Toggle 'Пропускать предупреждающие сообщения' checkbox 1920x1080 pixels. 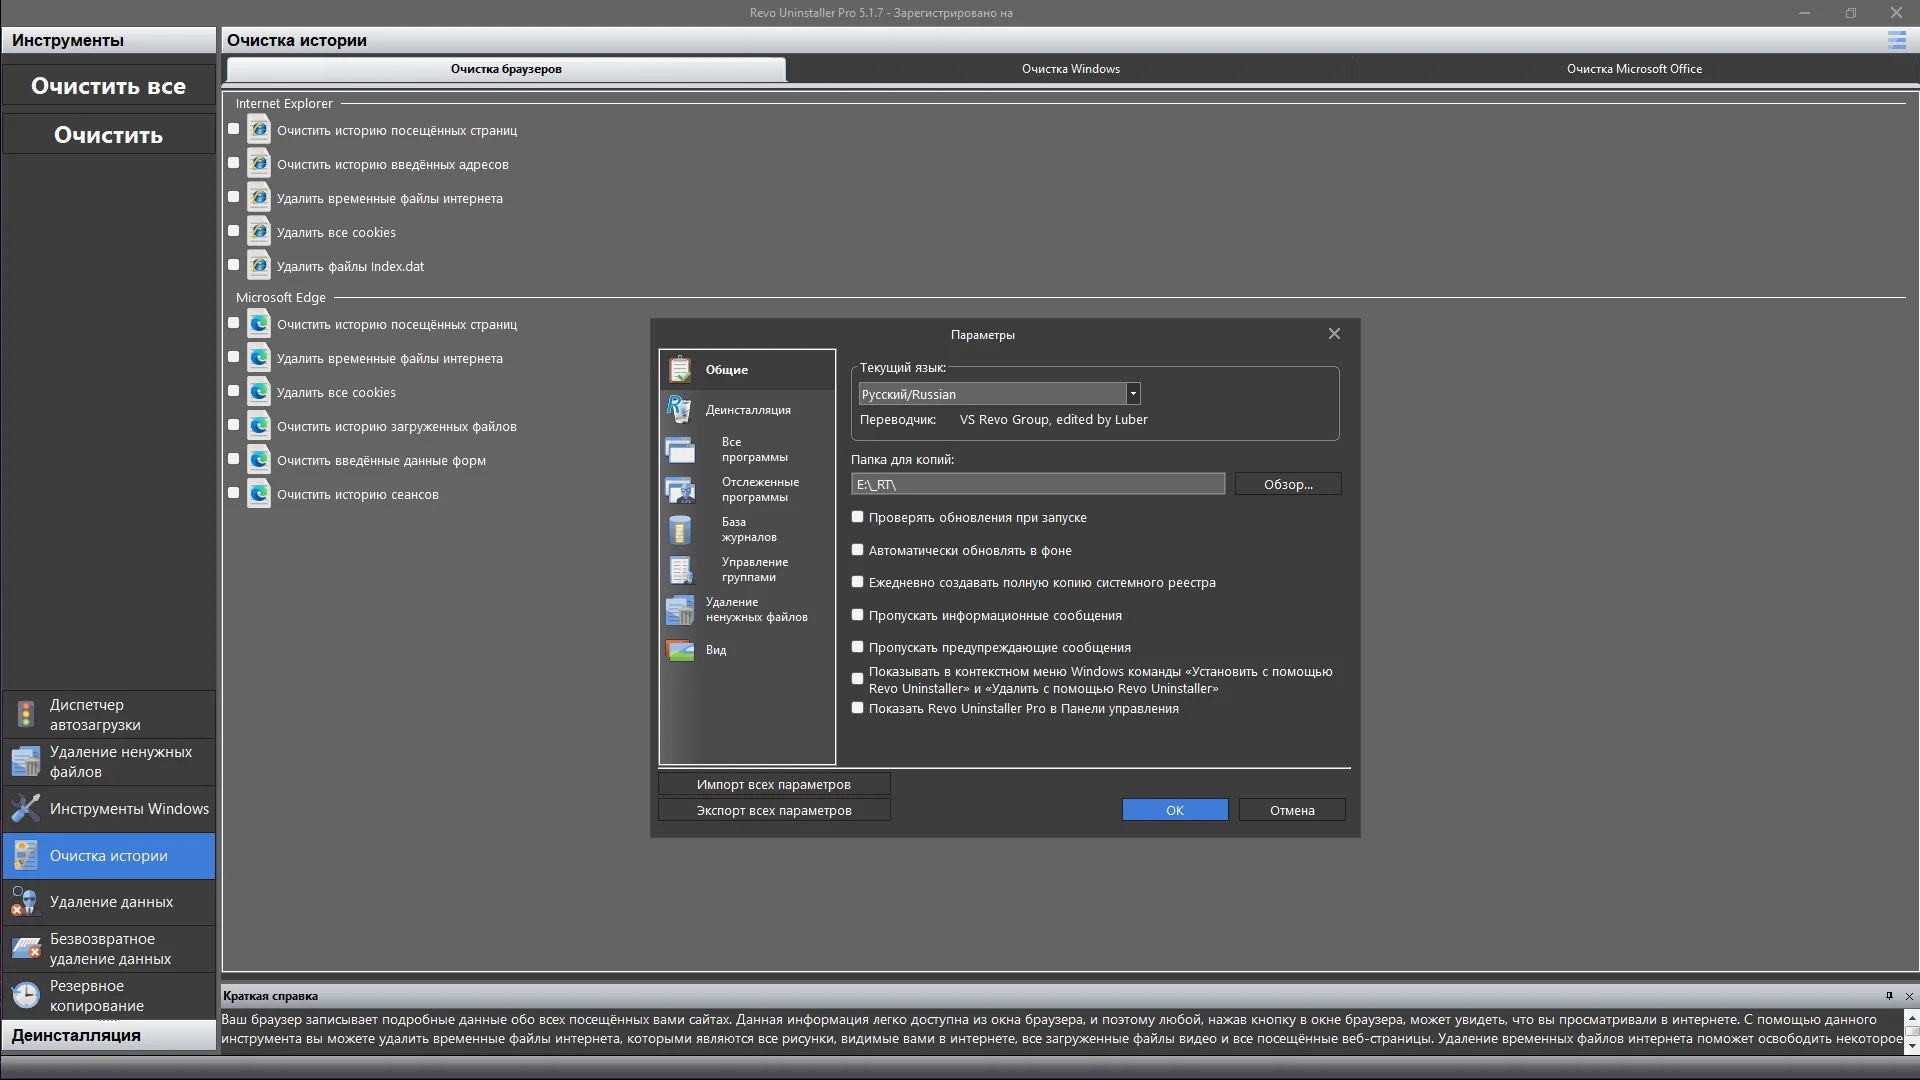click(x=857, y=647)
